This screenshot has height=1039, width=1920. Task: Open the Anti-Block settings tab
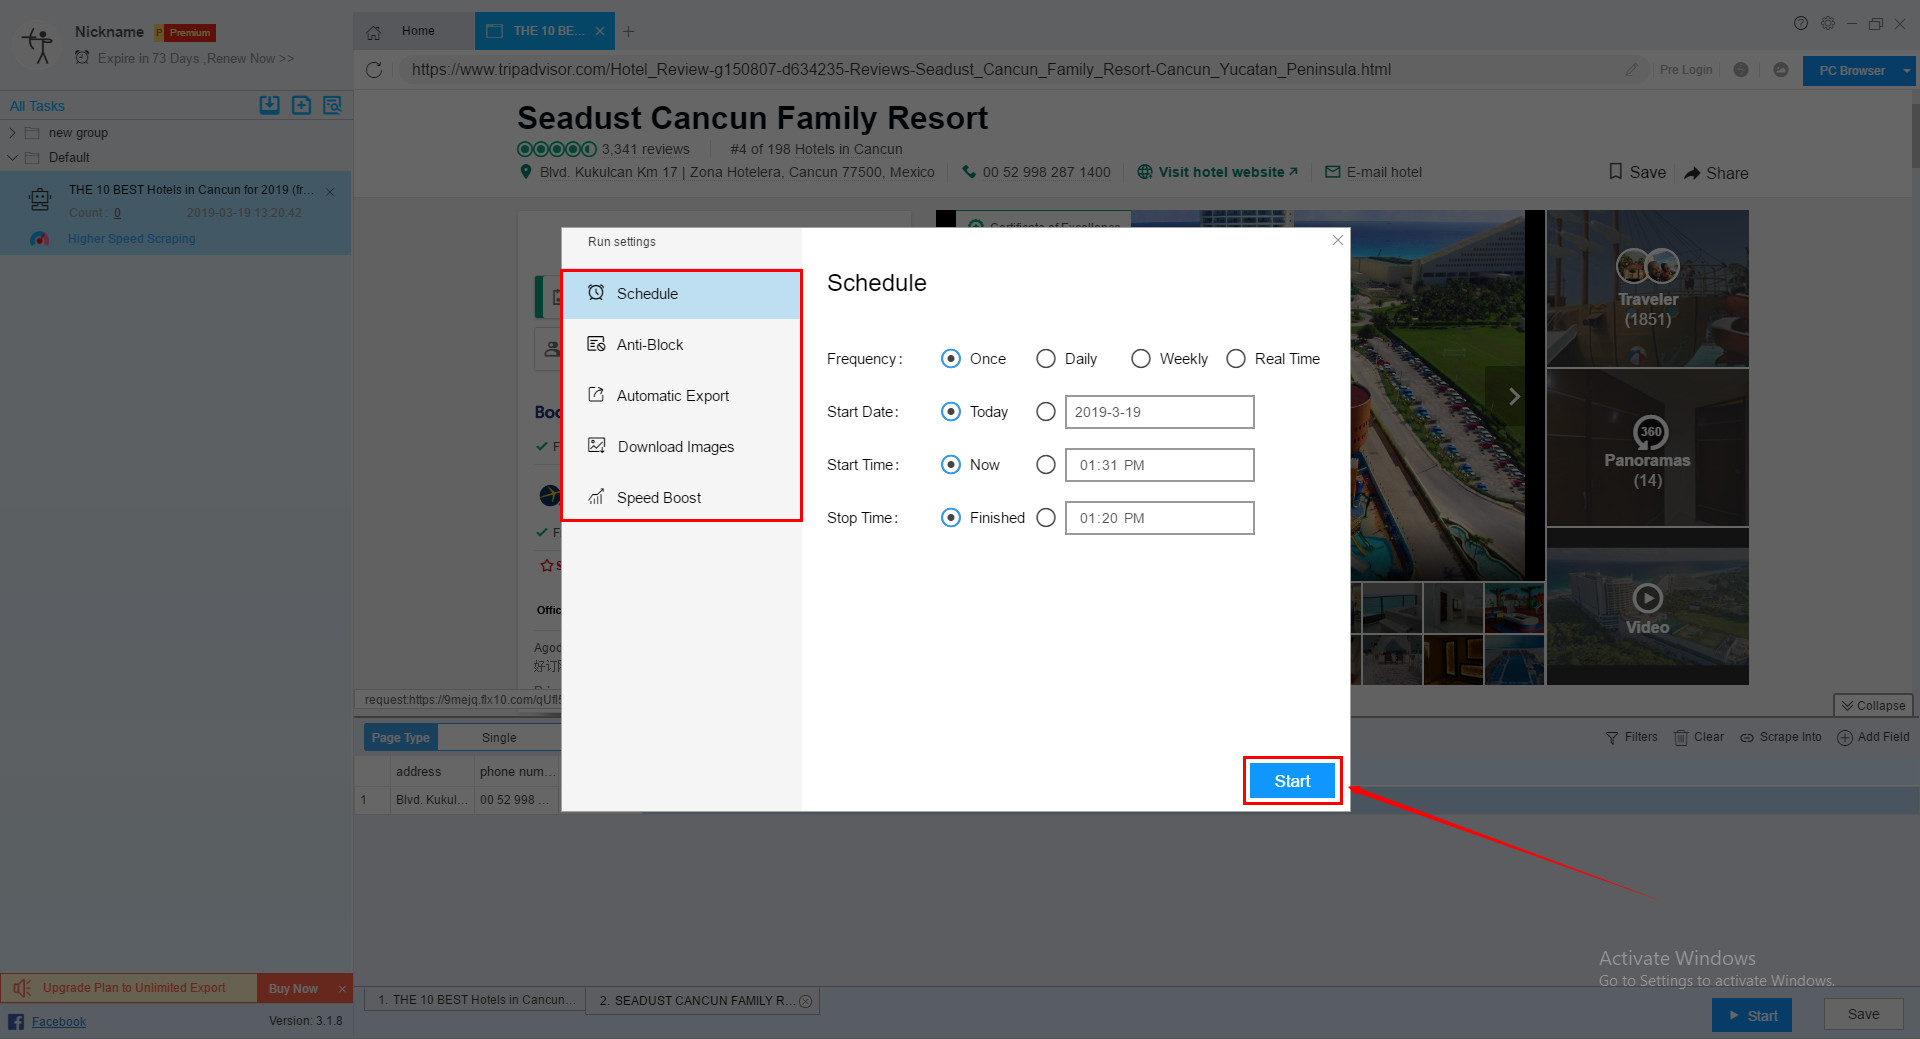[682, 345]
